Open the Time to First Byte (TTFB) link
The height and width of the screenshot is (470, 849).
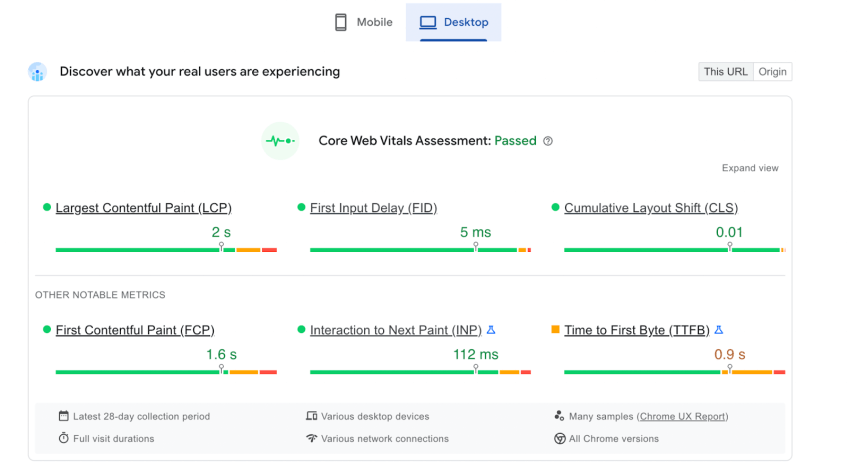637,330
